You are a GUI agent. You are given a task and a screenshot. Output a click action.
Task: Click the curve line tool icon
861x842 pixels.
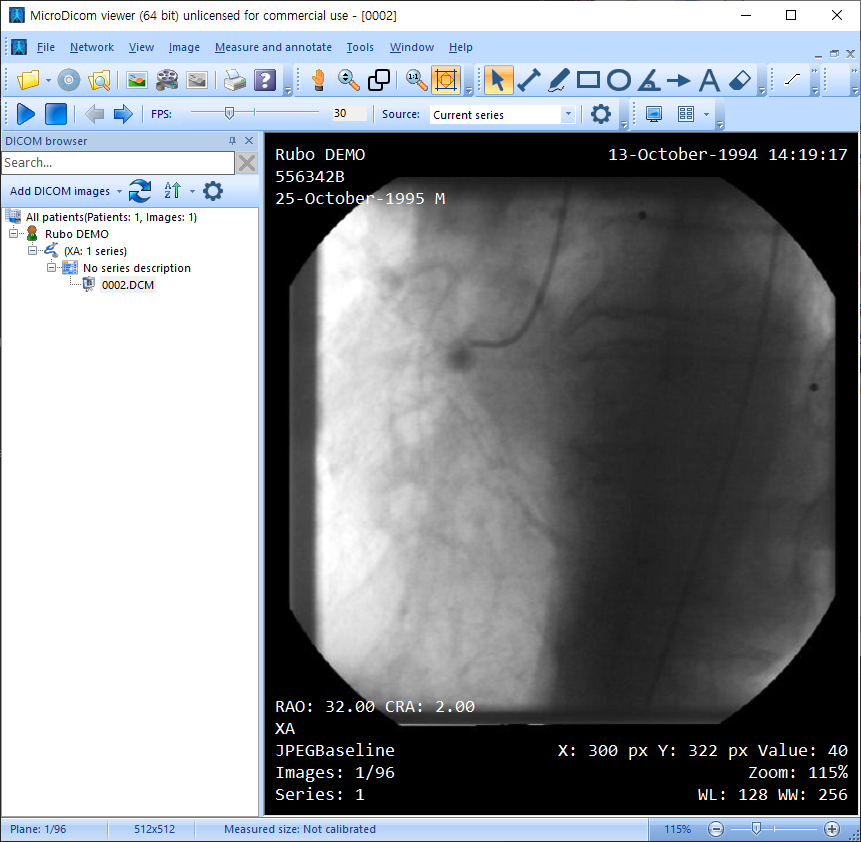792,80
